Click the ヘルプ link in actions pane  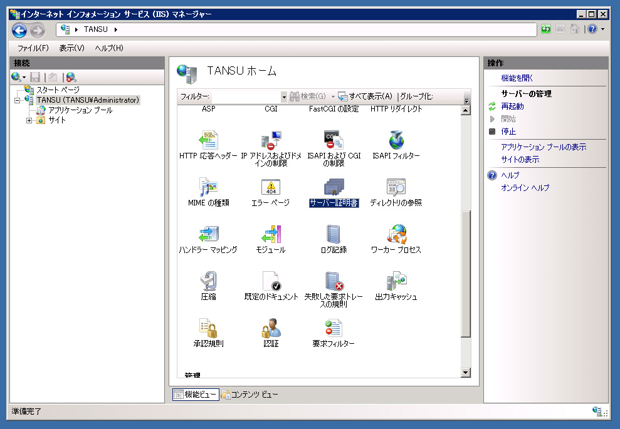tap(510, 175)
